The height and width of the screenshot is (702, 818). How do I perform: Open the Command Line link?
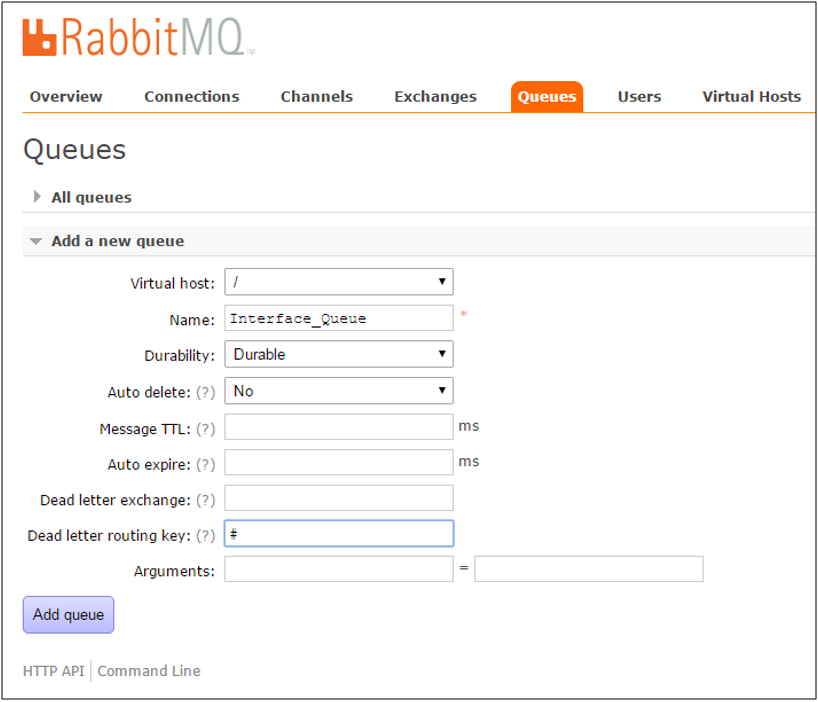click(149, 671)
